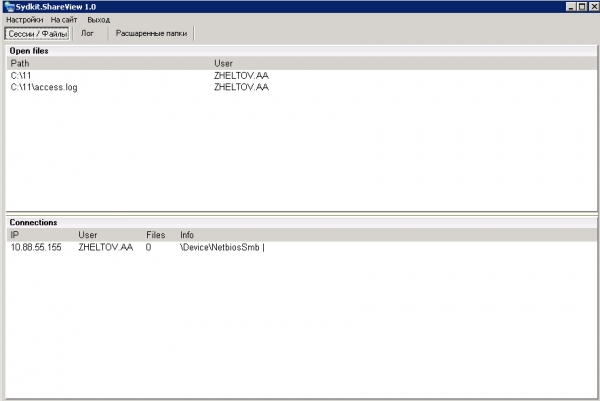The image size is (600, 401).
Task: Switch to the Сессии / Файлы tab
Action: (x=37, y=34)
